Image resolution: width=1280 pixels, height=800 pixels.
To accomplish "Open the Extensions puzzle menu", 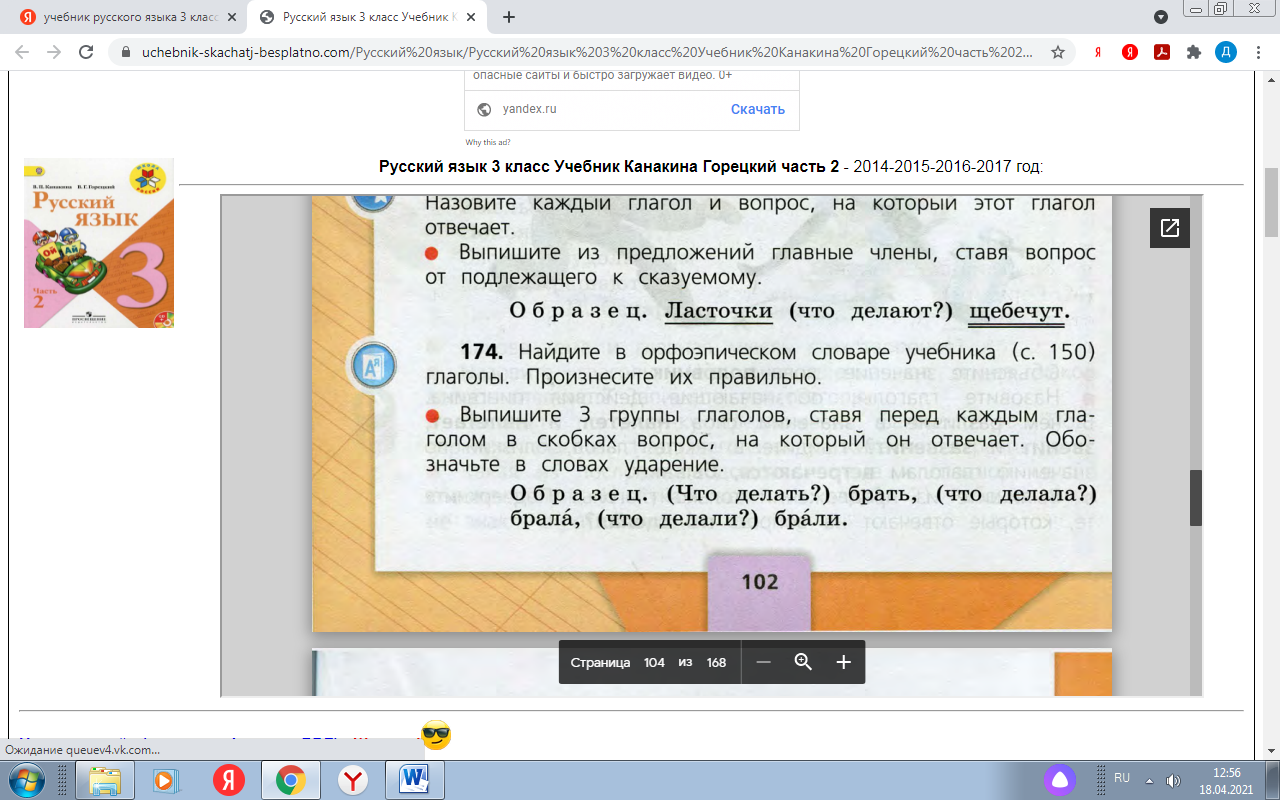I will click(x=1193, y=52).
